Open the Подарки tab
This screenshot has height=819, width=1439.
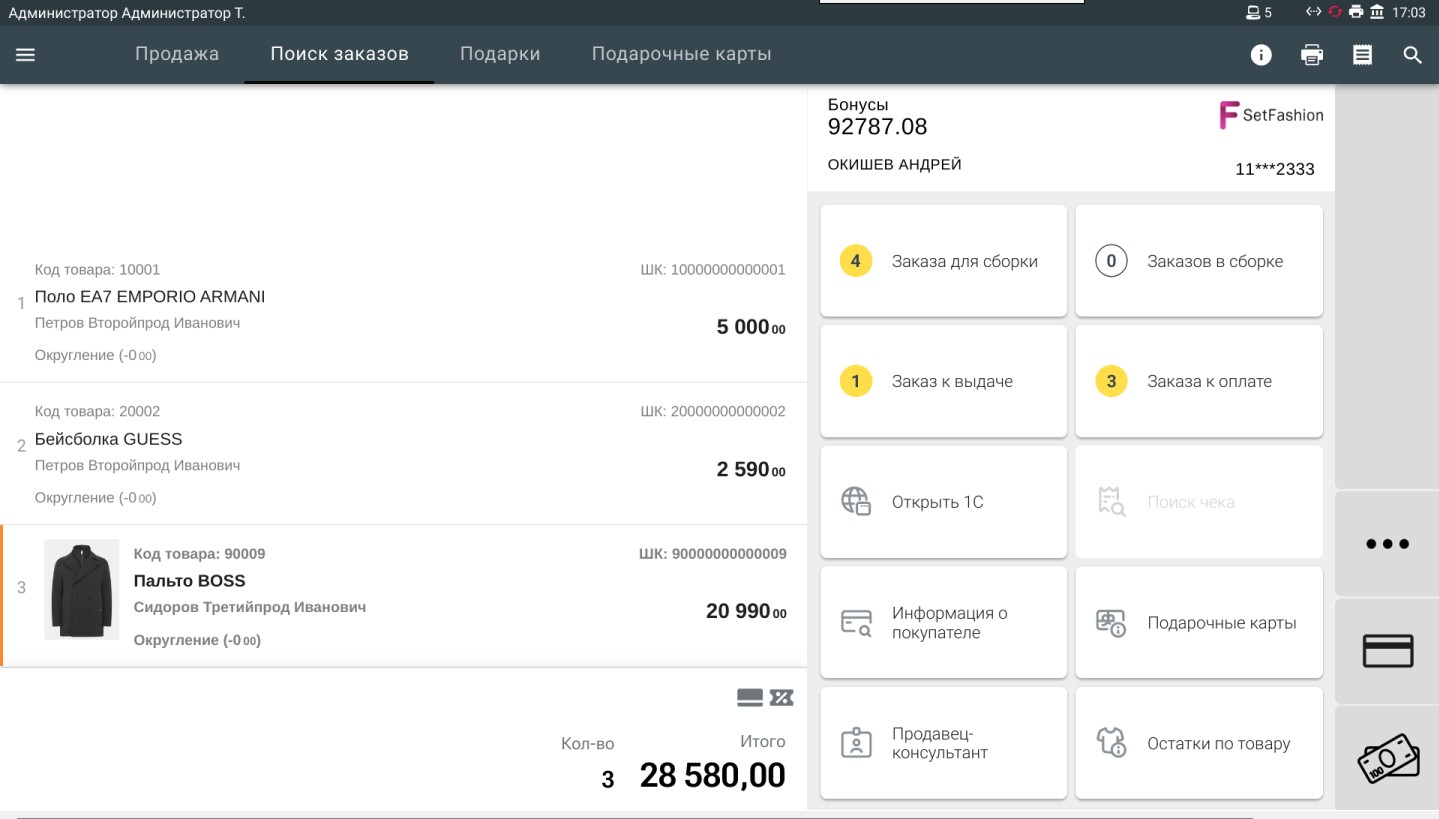coord(500,54)
